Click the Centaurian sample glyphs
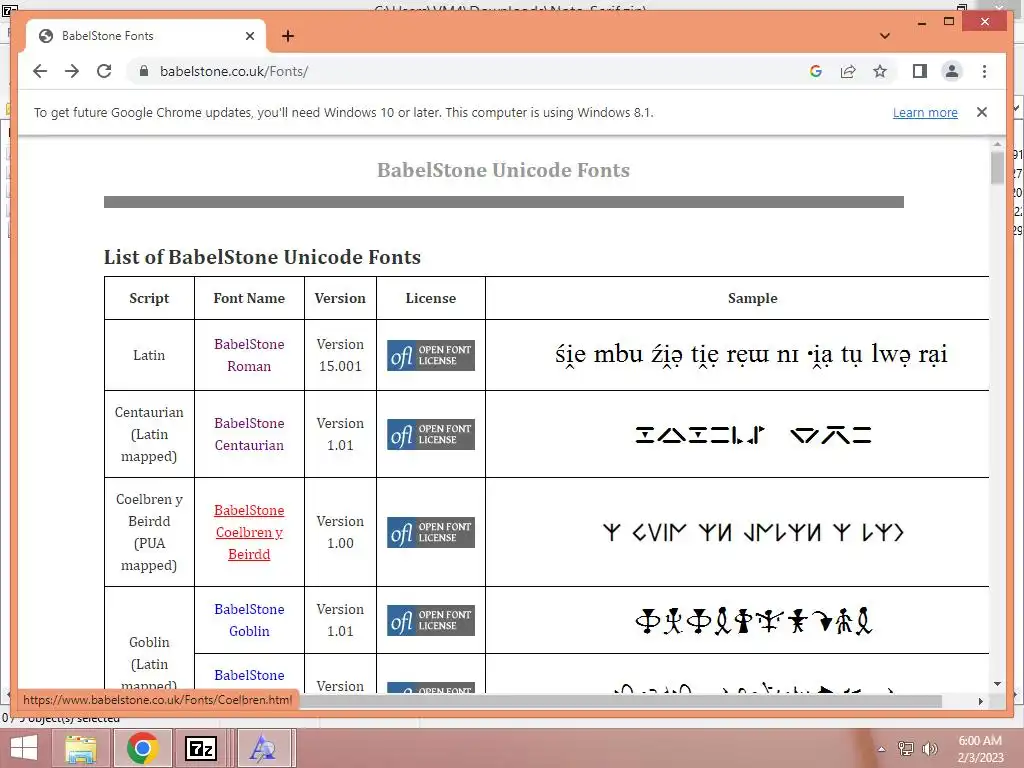 click(x=753, y=434)
